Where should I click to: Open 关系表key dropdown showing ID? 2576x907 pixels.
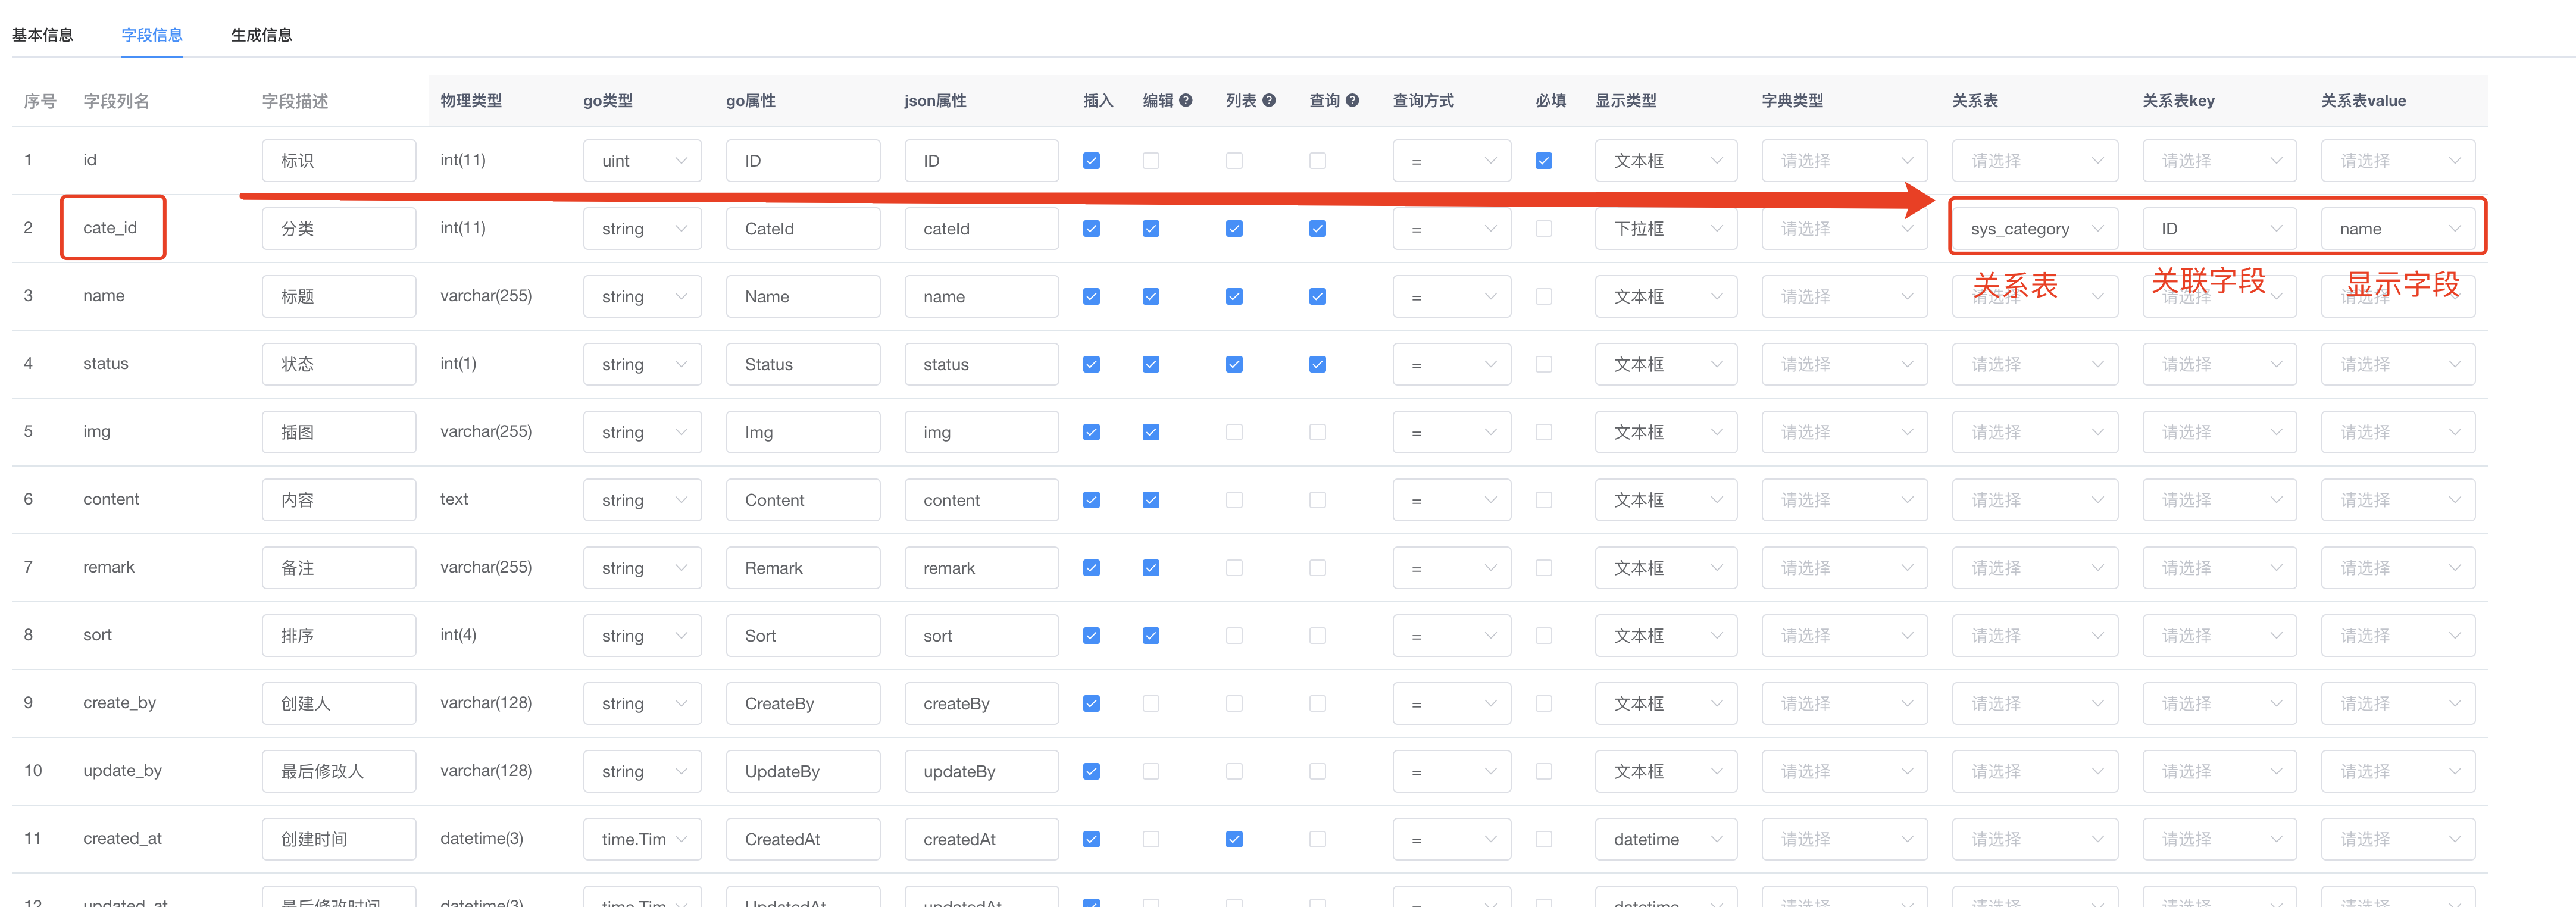click(x=2219, y=229)
